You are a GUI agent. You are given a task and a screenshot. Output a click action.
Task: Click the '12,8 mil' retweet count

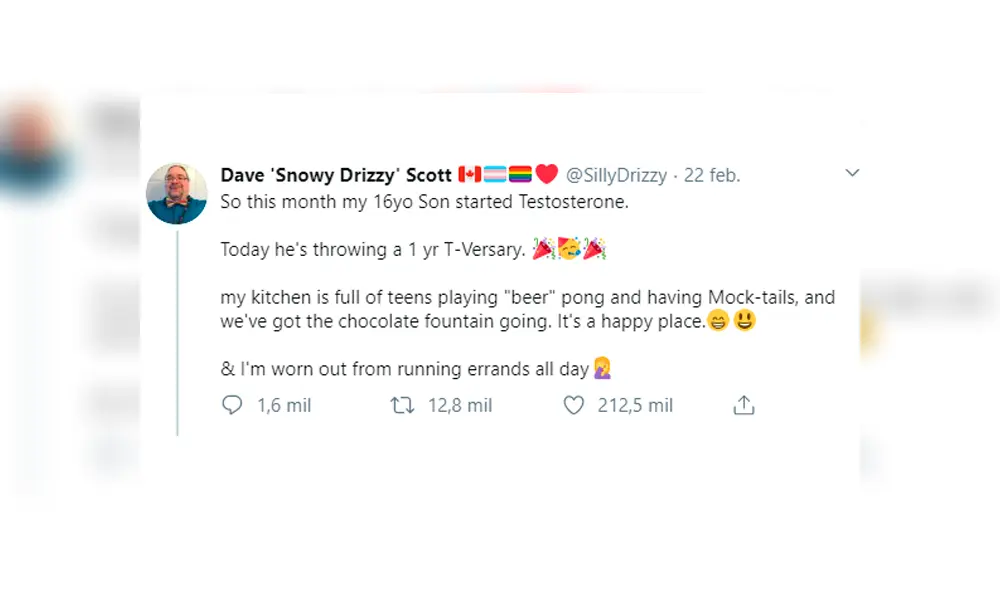pyautogui.click(x=462, y=405)
